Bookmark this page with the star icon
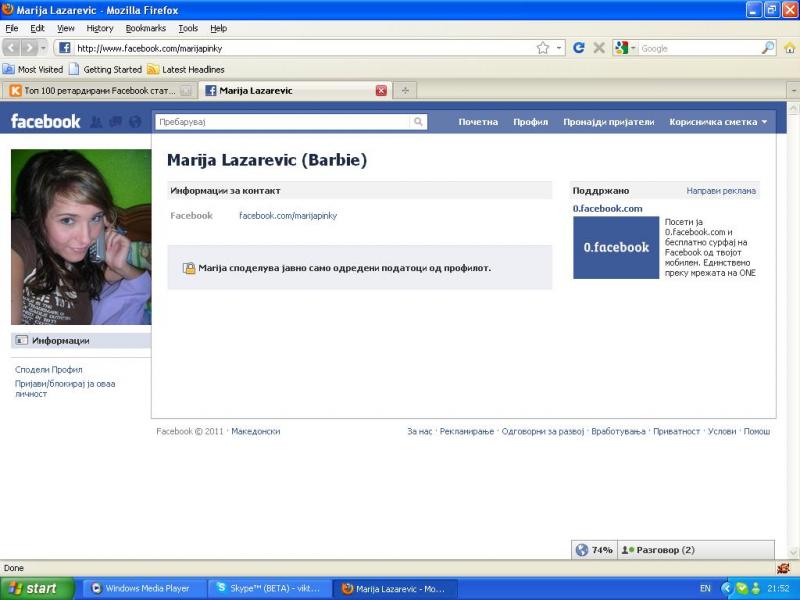Viewport: 800px width, 600px height. point(543,48)
